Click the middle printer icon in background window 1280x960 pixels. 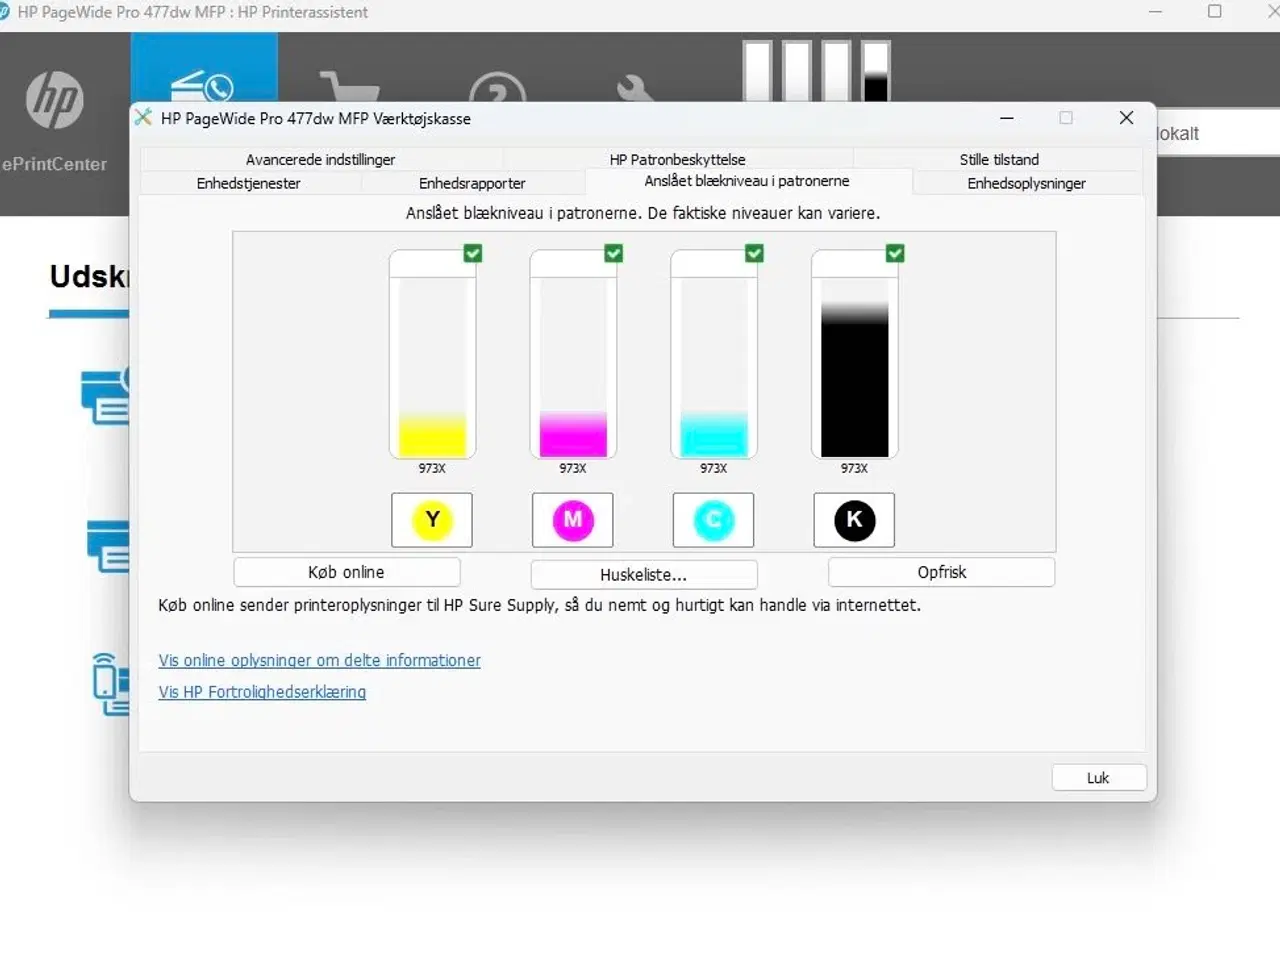pyautogui.click(x=108, y=546)
